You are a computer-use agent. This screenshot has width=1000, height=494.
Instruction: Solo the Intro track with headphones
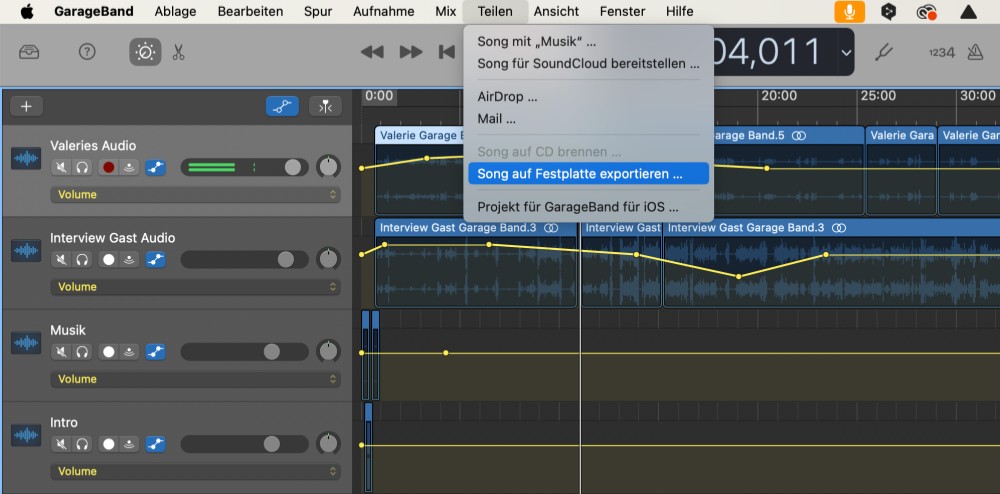(x=82, y=444)
